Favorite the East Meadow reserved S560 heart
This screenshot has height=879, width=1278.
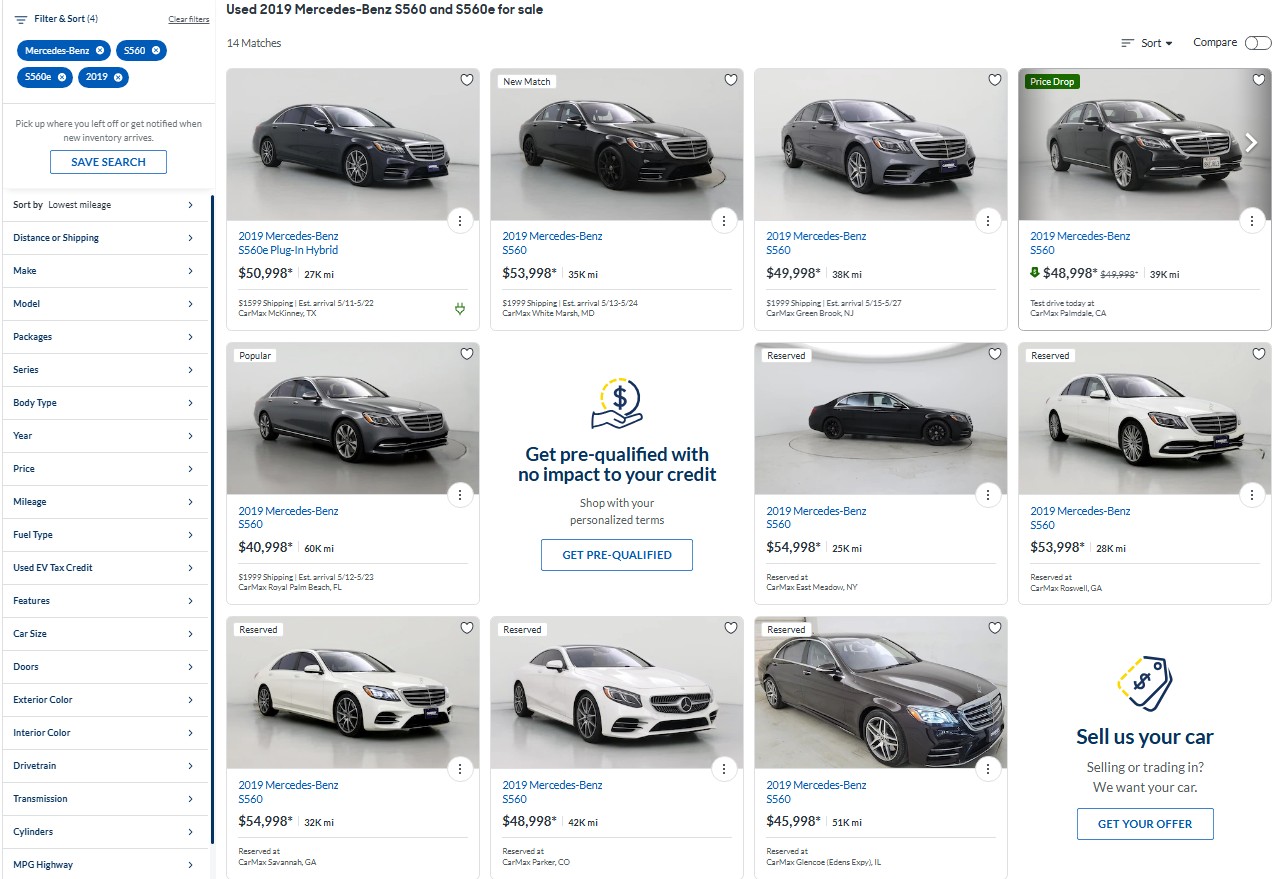[994, 354]
